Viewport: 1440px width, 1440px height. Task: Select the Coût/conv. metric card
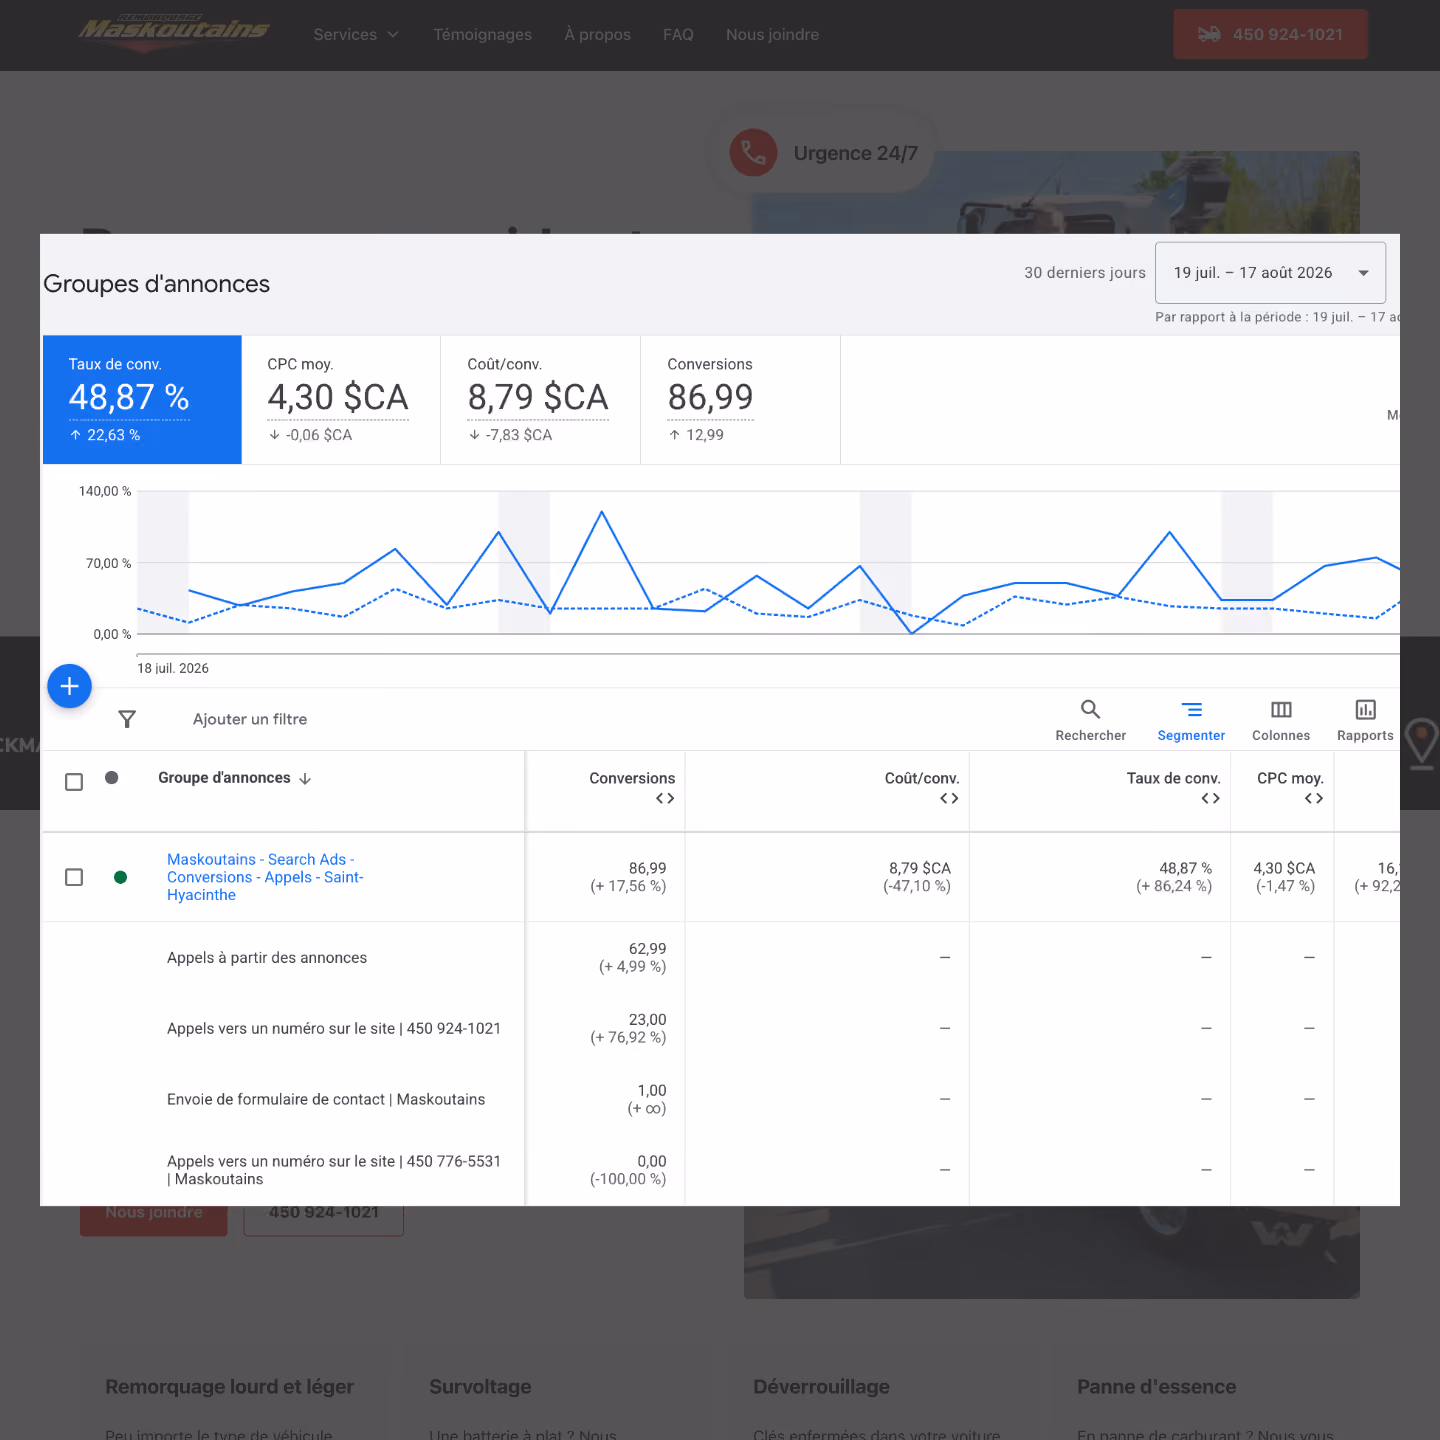541,400
